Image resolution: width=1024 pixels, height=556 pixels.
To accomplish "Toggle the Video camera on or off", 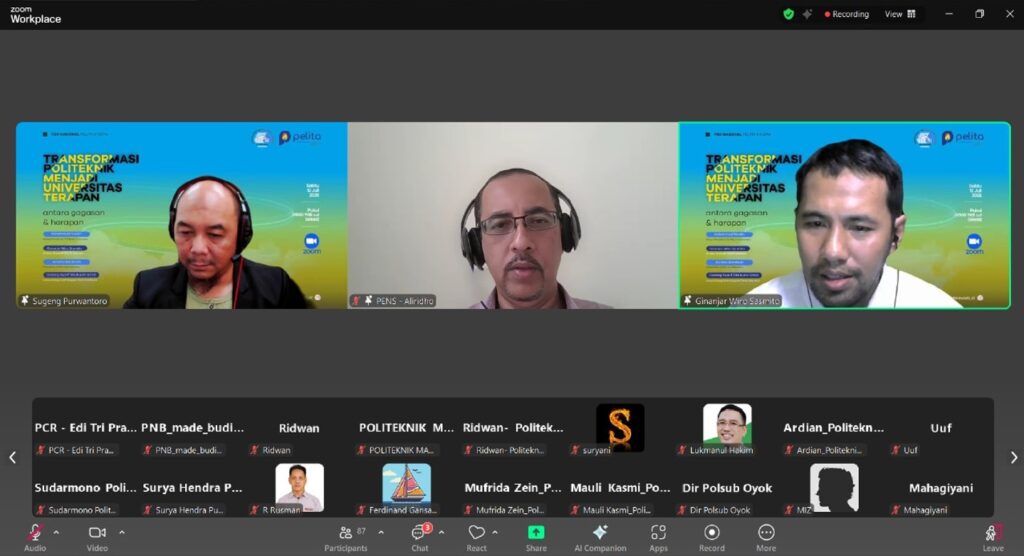I will coord(97,535).
